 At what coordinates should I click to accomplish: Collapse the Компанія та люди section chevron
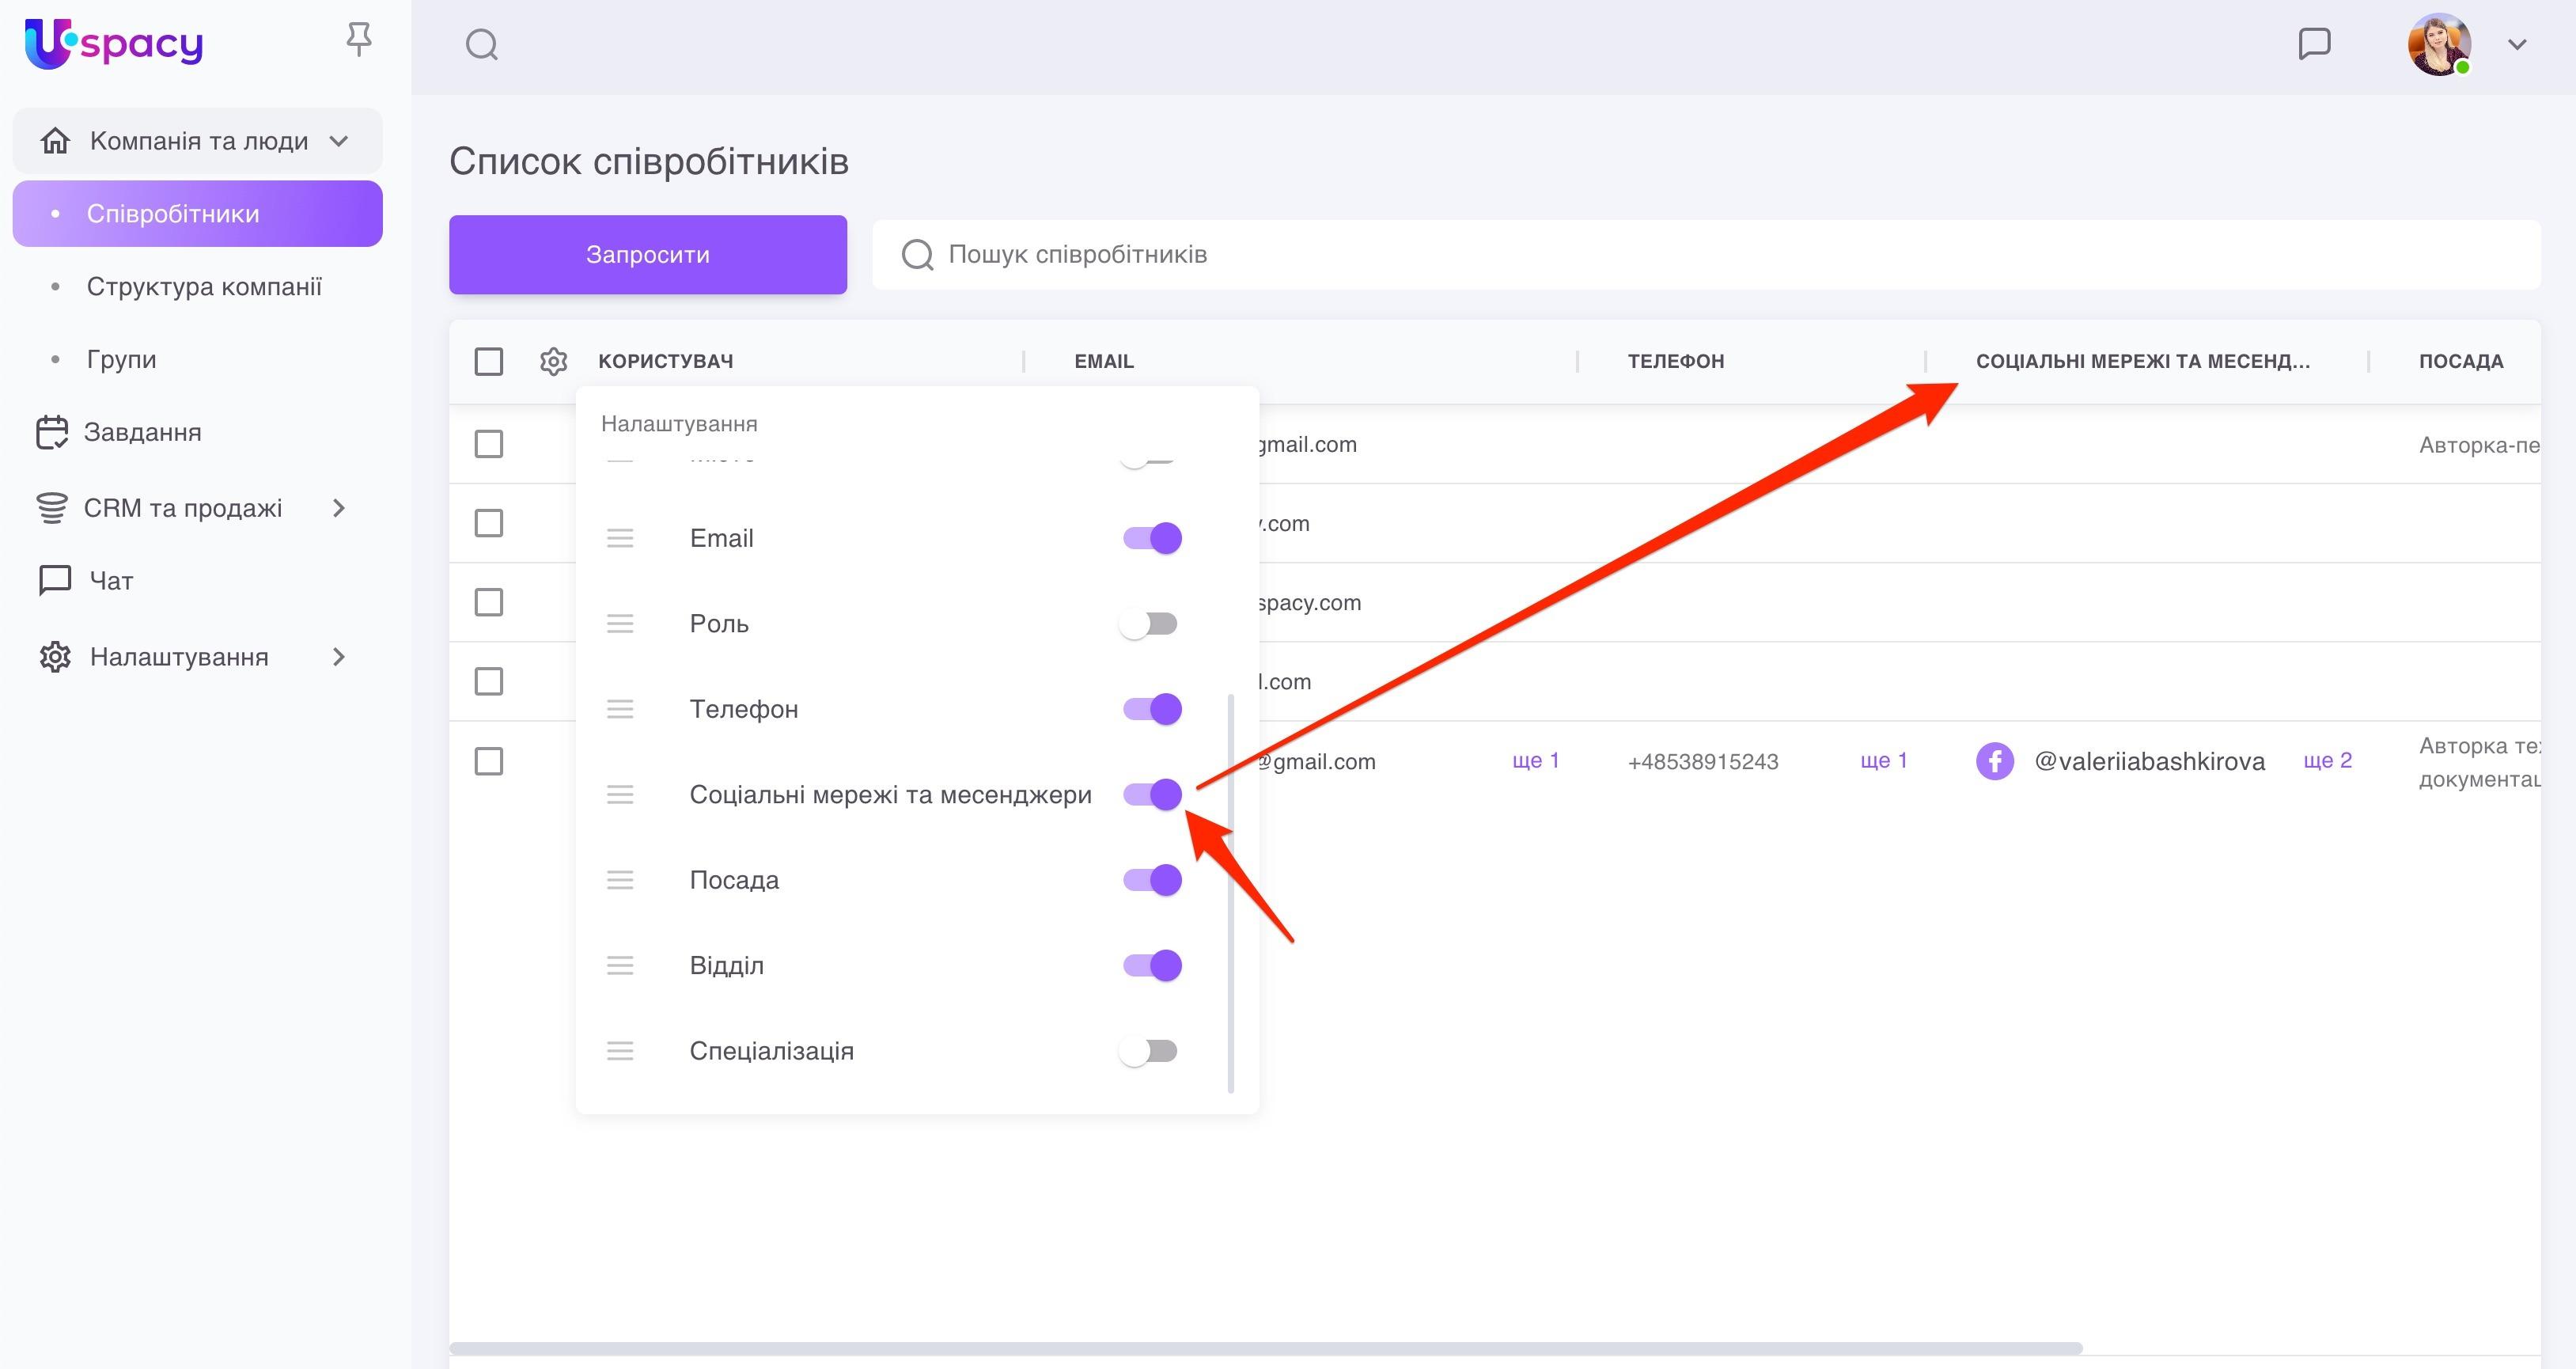coord(339,141)
